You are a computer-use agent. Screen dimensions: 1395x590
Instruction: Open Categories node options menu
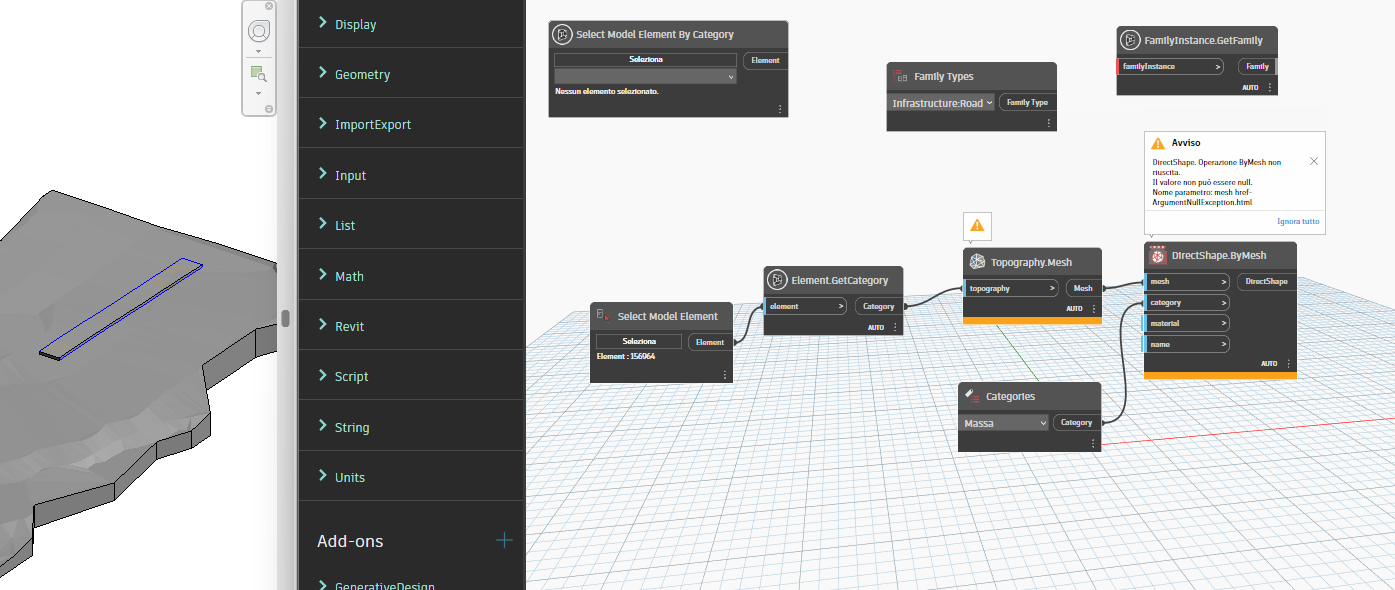coord(1094,443)
